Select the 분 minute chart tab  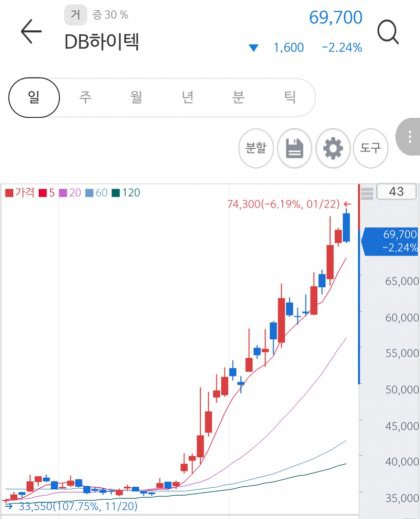(x=238, y=97)
